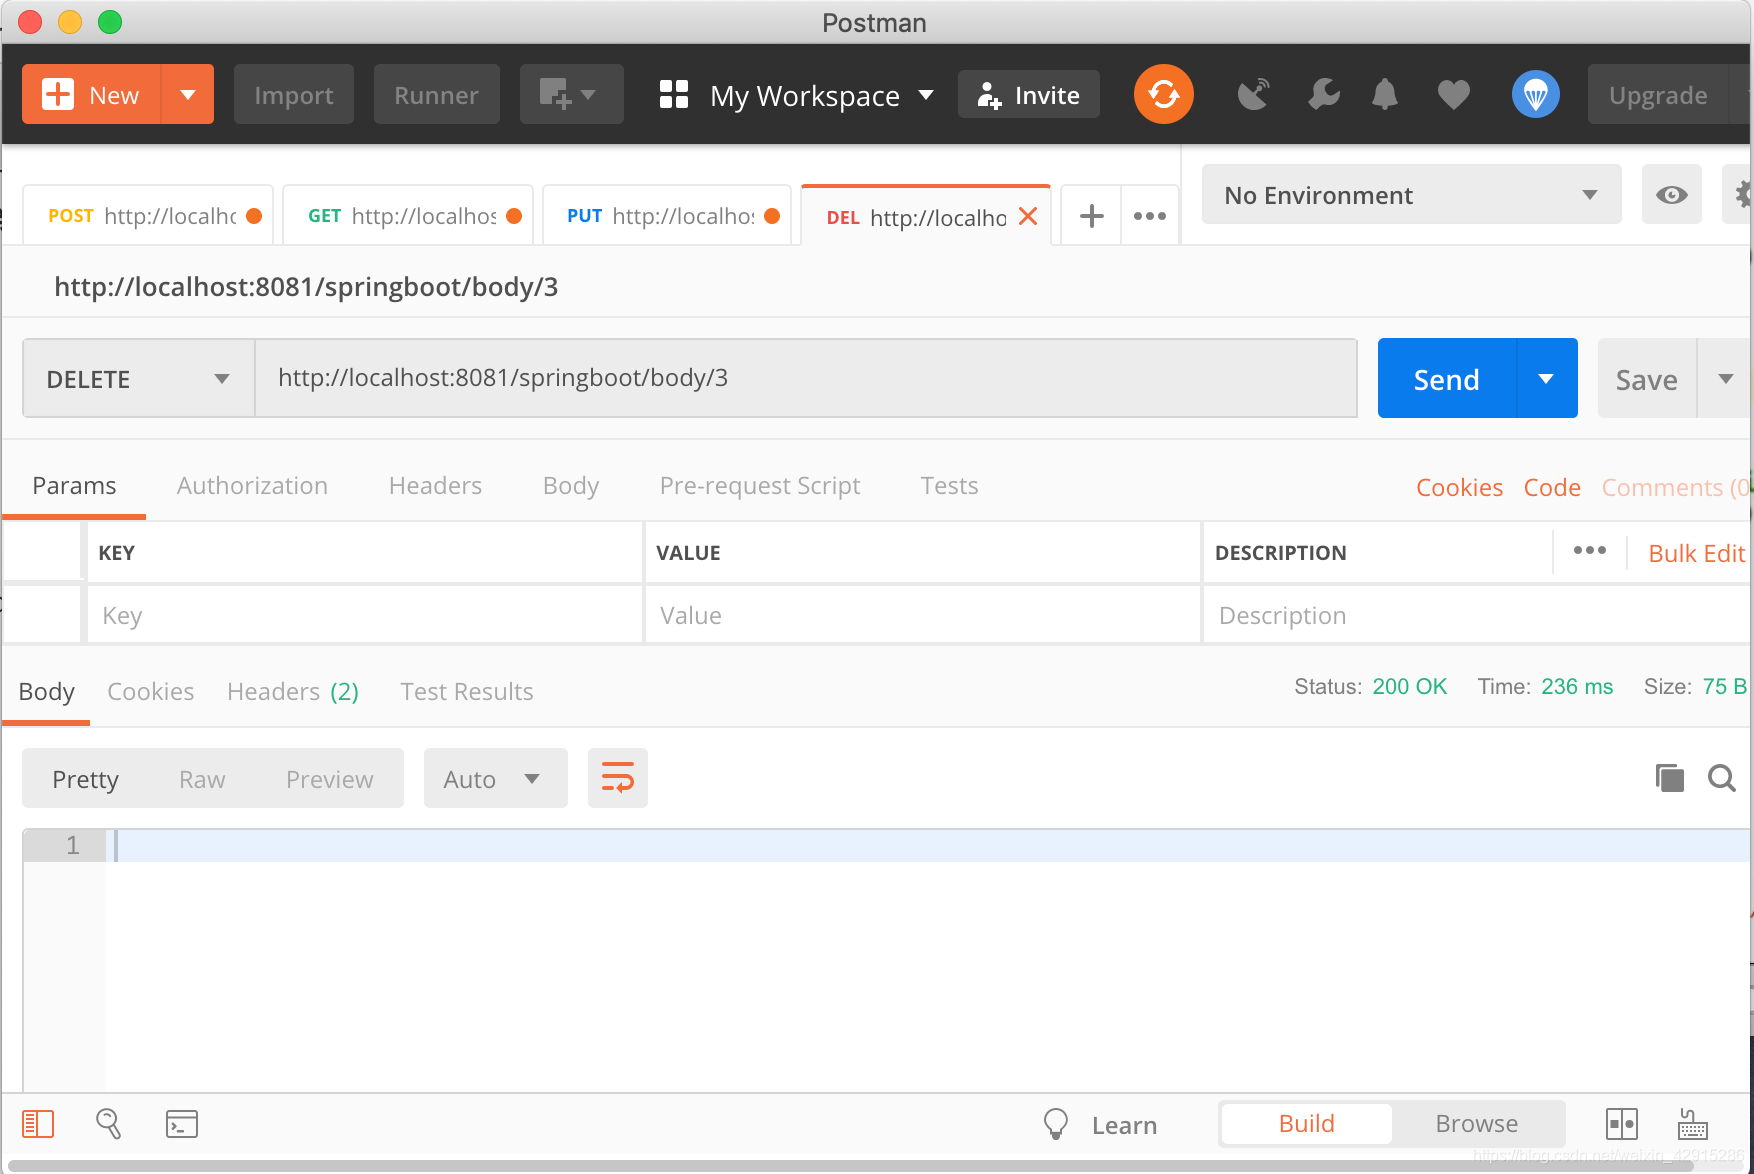Click the Send button

[x=1447, y=379]
